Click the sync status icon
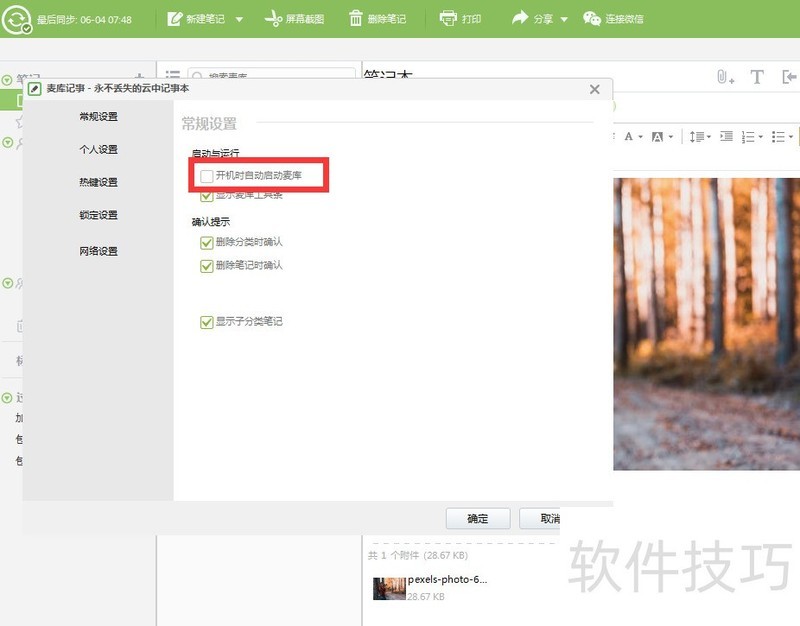The image size is (800, 626). (16, 19)
